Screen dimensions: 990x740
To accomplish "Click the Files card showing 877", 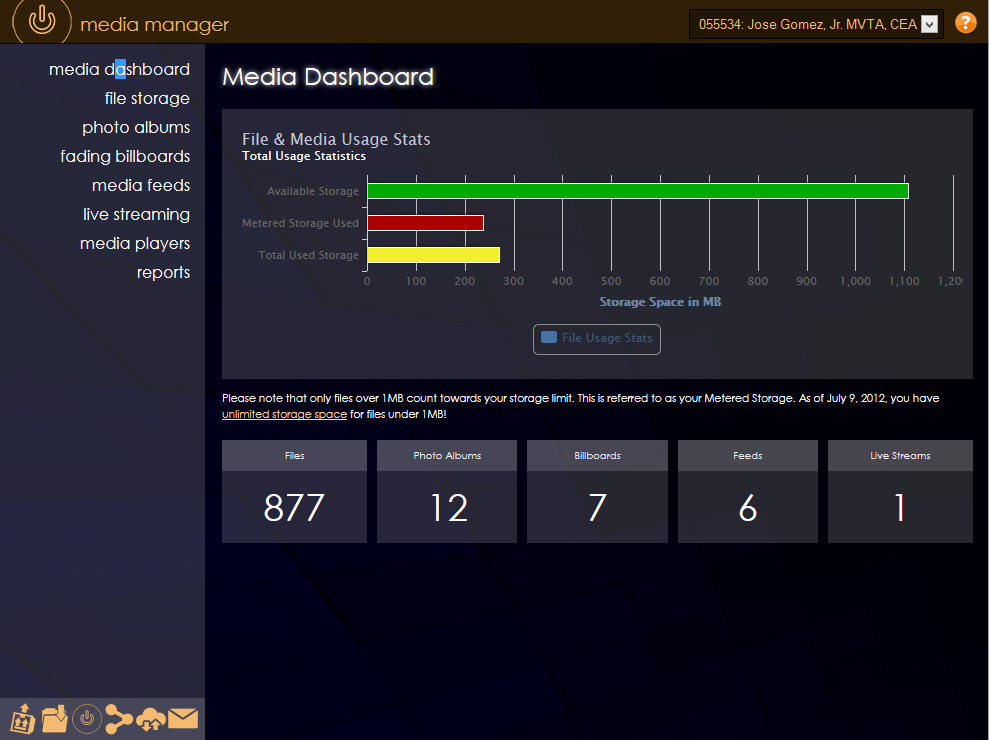I will coord(294,491).
